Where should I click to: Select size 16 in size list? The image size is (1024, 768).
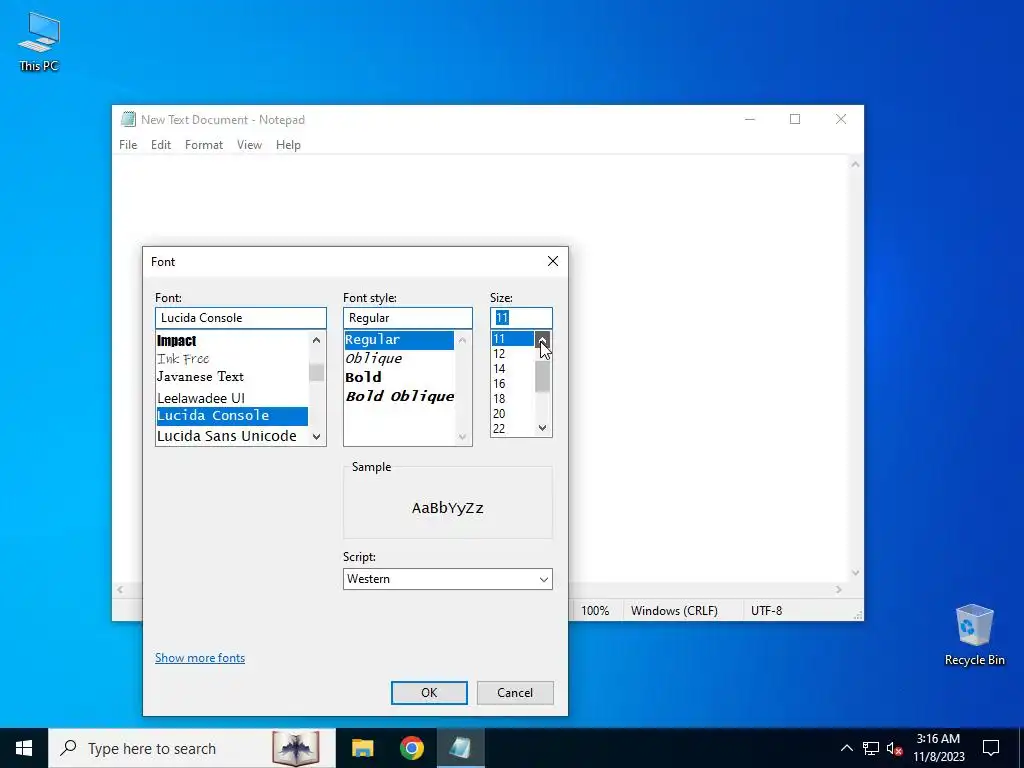pyautogui.click(x=513, y=384)
